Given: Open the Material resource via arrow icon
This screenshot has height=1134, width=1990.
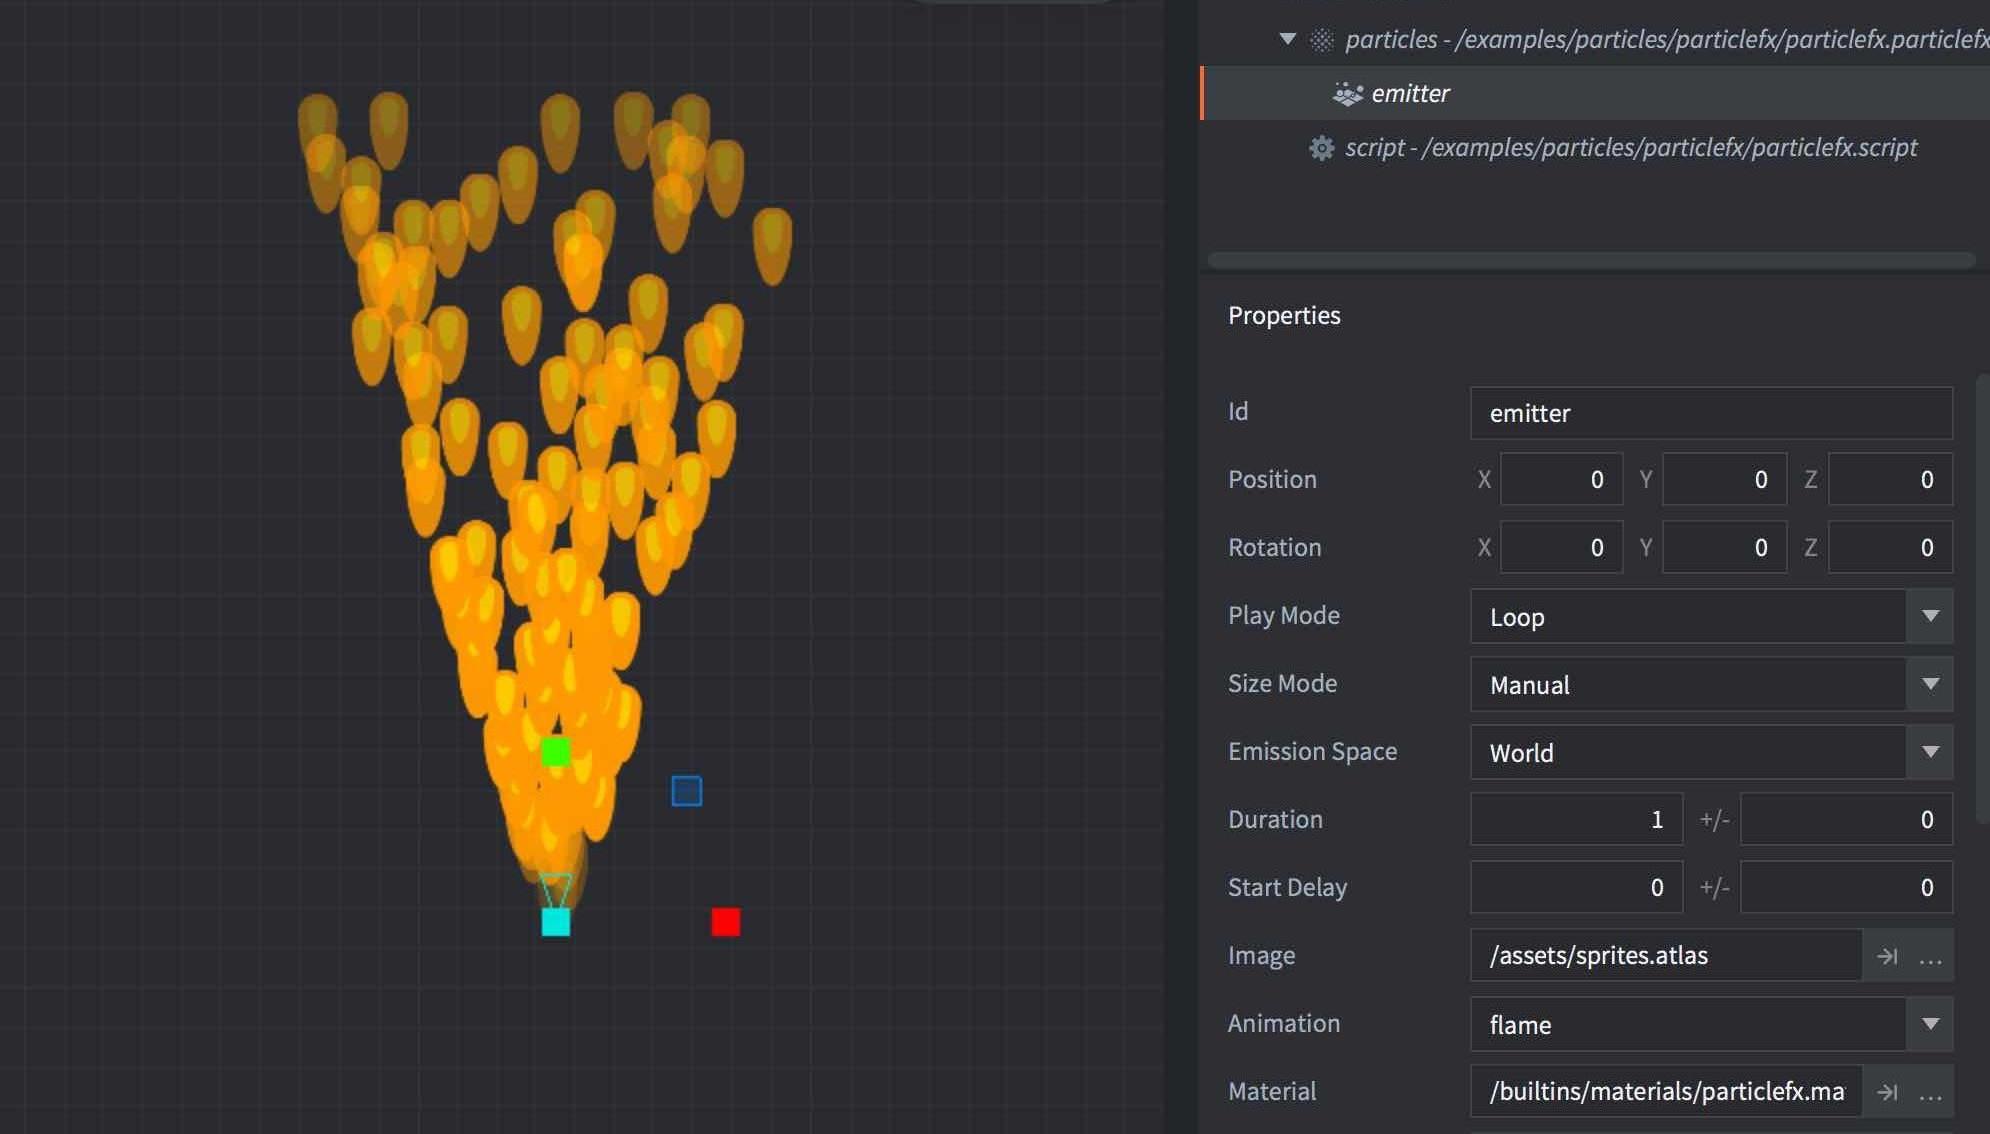Looking at the screenshot, I should point(1887,1093).
